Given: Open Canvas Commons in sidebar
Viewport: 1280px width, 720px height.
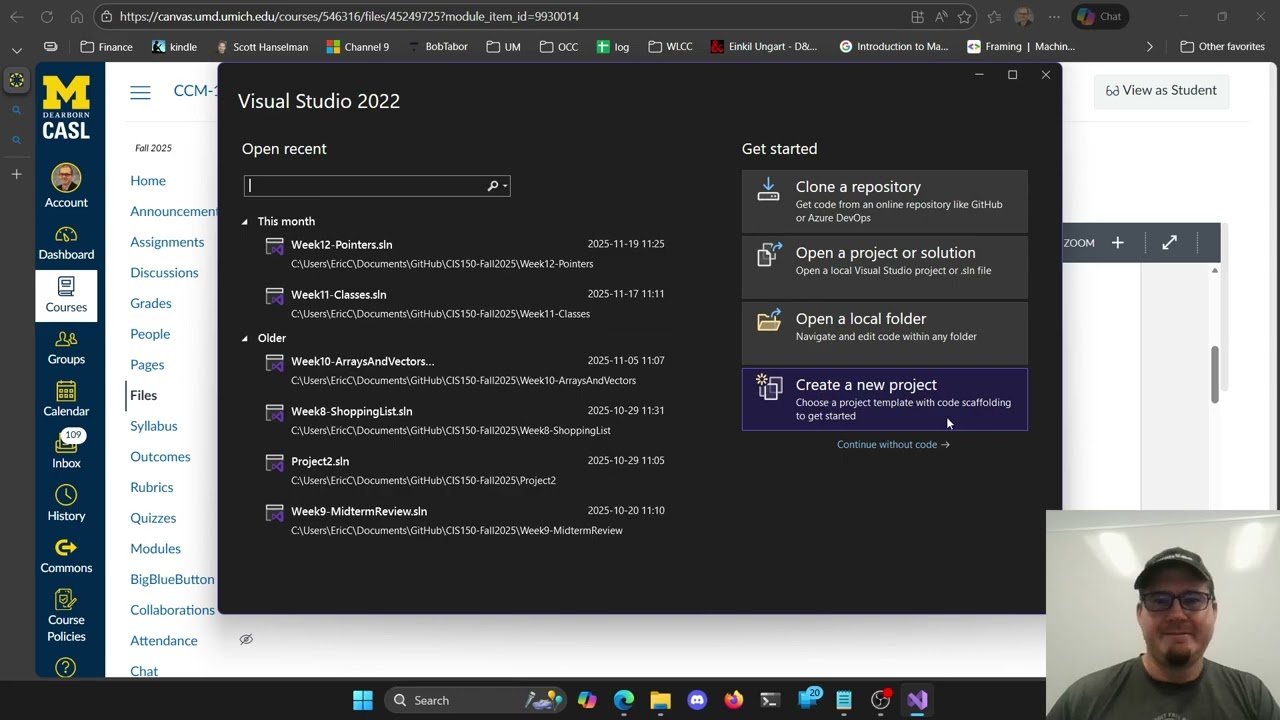Looking at the screenshot, I should pos(66,555).
